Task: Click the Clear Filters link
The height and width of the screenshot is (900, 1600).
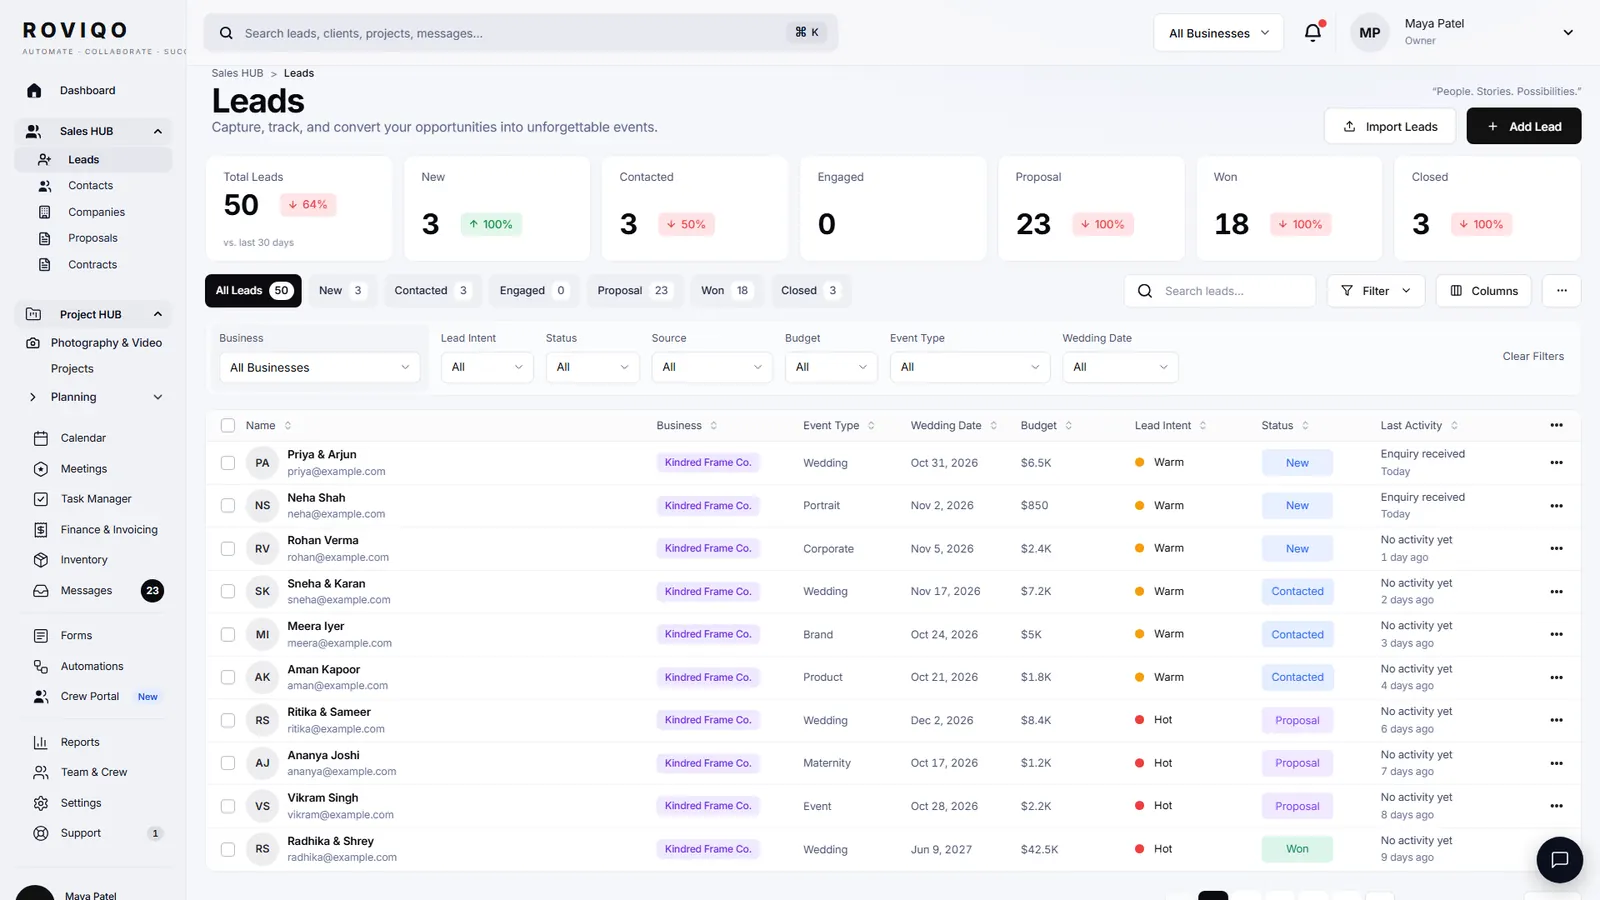Action: click(1533, 357)
